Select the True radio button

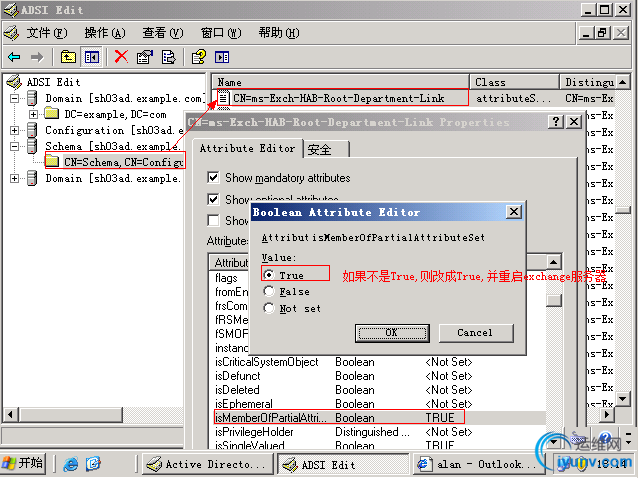269,275
